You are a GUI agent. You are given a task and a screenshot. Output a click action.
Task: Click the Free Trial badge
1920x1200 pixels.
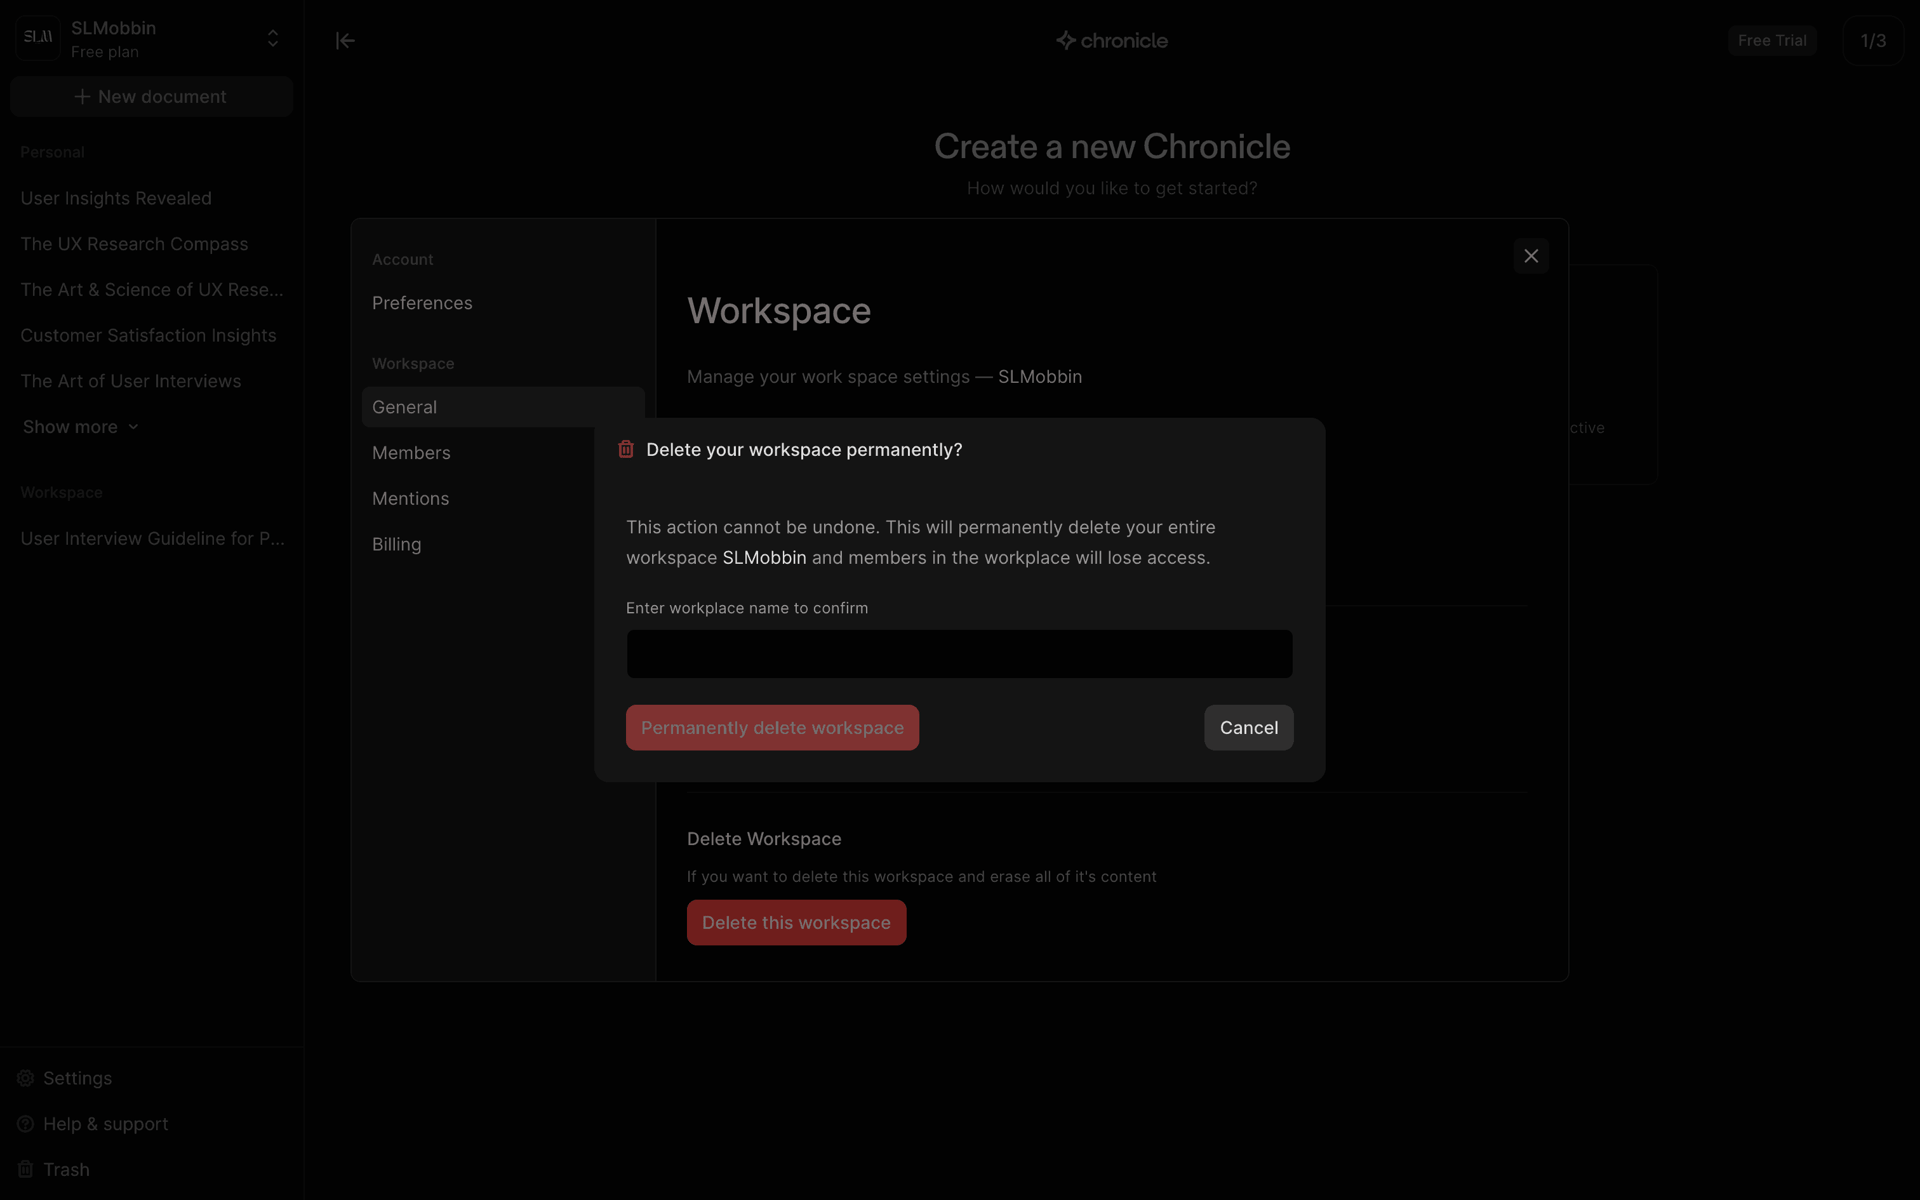pos(1771,41)
